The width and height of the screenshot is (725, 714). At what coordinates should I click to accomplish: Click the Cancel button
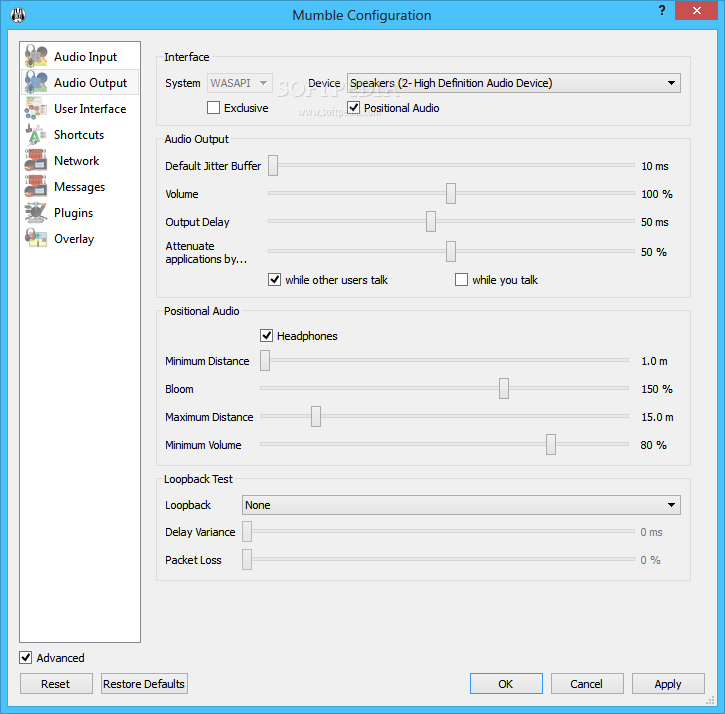click(587, 684)
